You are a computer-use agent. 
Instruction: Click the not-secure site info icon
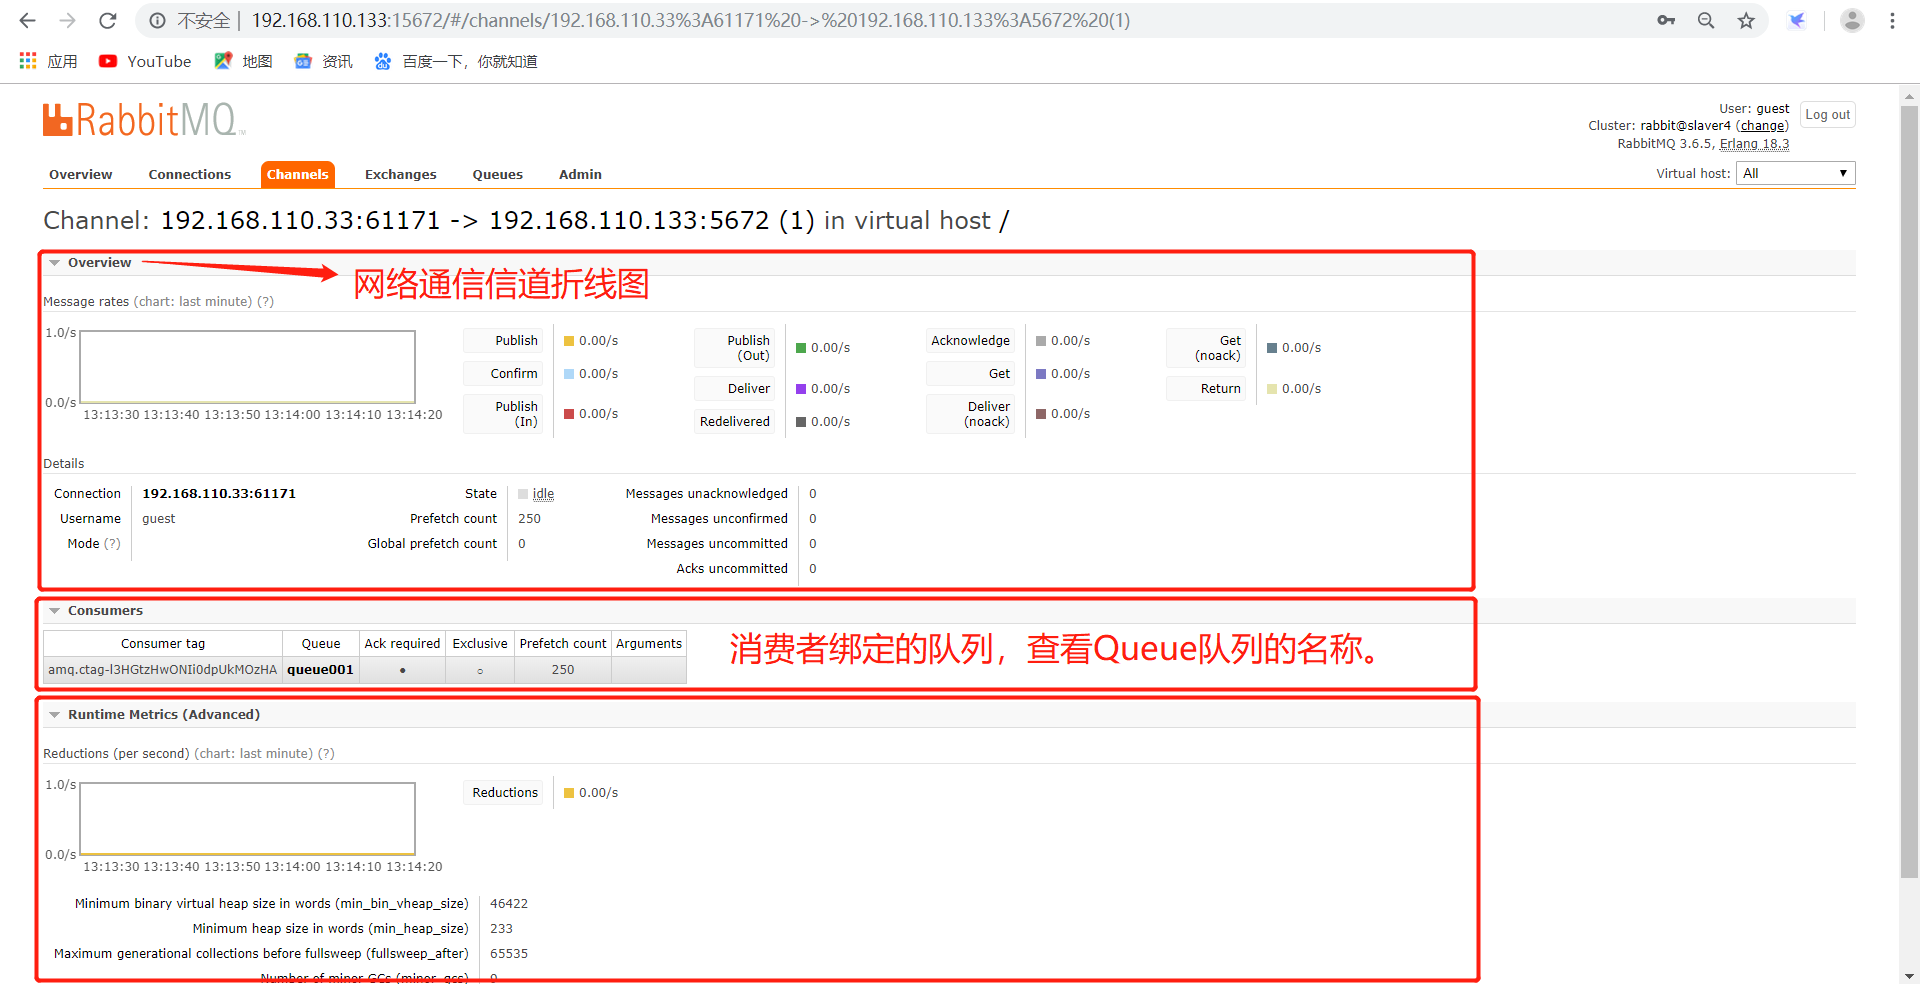[157, 20]
